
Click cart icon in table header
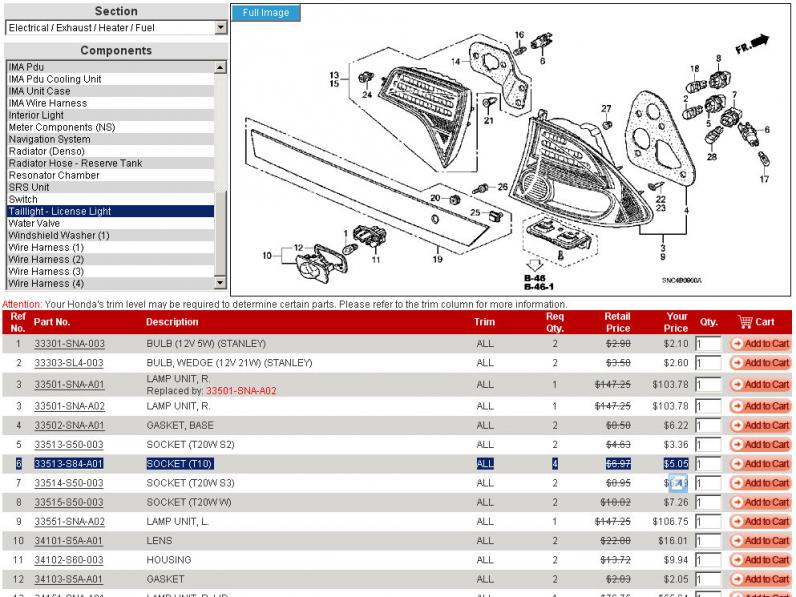point(745,322)
